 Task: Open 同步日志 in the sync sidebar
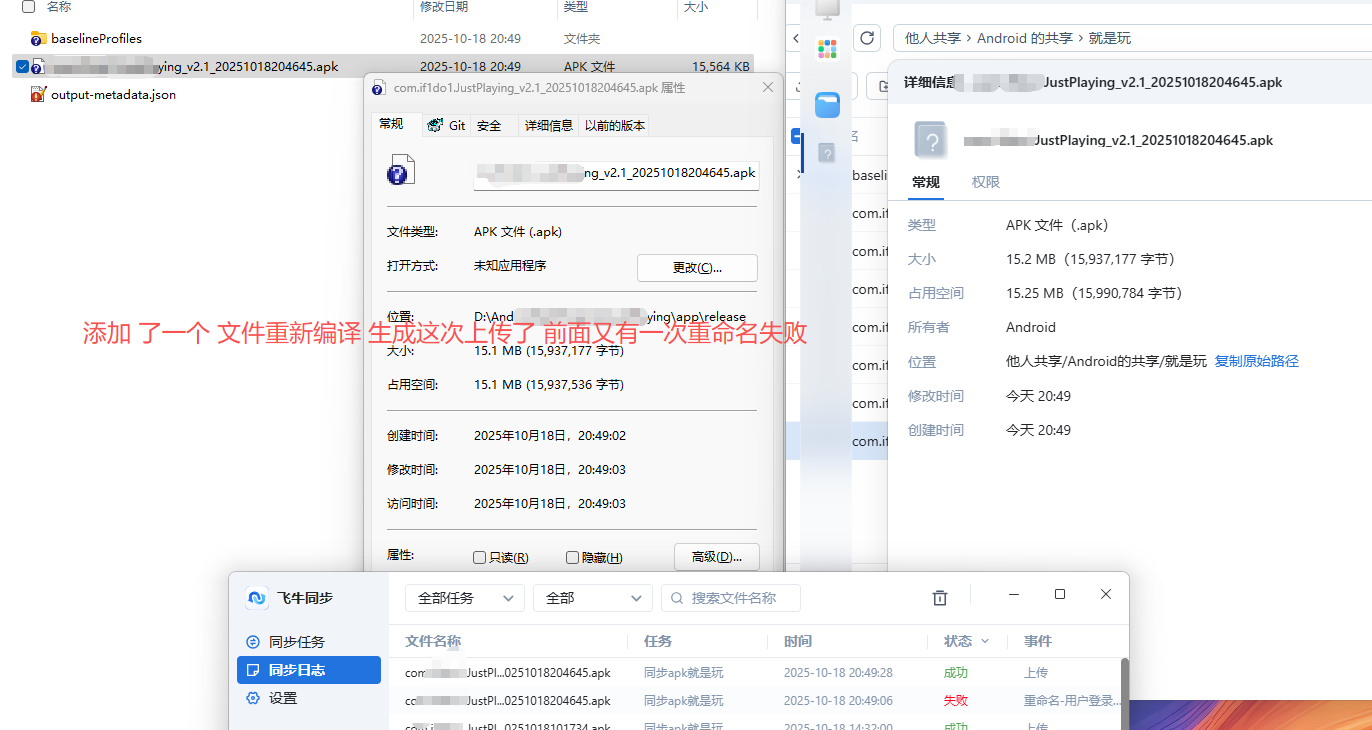[309, 670]
